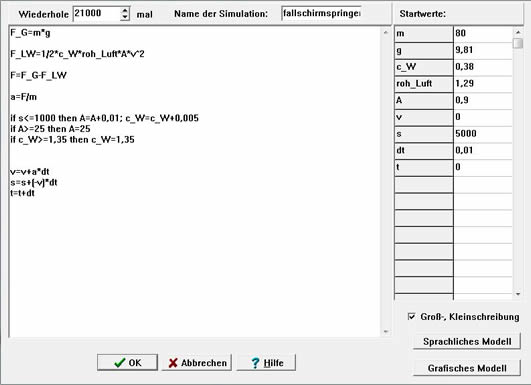This screenshot has height=385, width=531.
Task: Focus the Wiederhole repetitions field
Action: [x=97, y=14]
